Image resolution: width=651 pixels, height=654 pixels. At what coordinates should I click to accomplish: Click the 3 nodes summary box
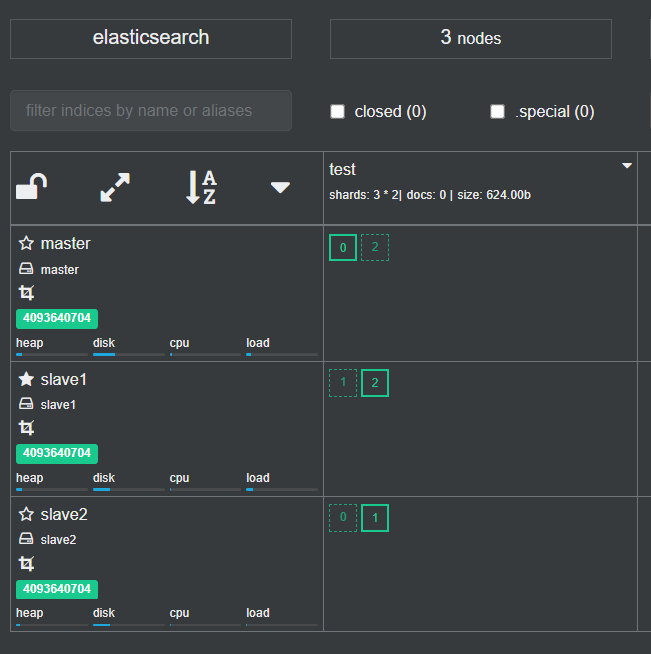click(x=470, y=38)
